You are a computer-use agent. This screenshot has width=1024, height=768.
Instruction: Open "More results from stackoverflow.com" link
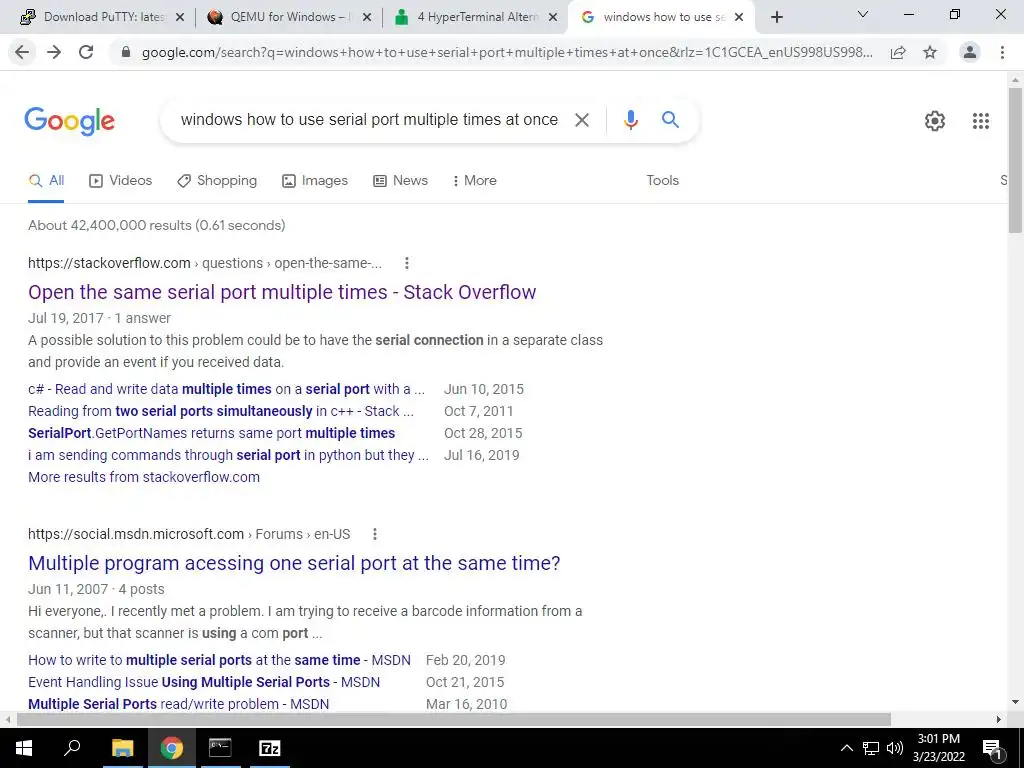tap(144, 477)
